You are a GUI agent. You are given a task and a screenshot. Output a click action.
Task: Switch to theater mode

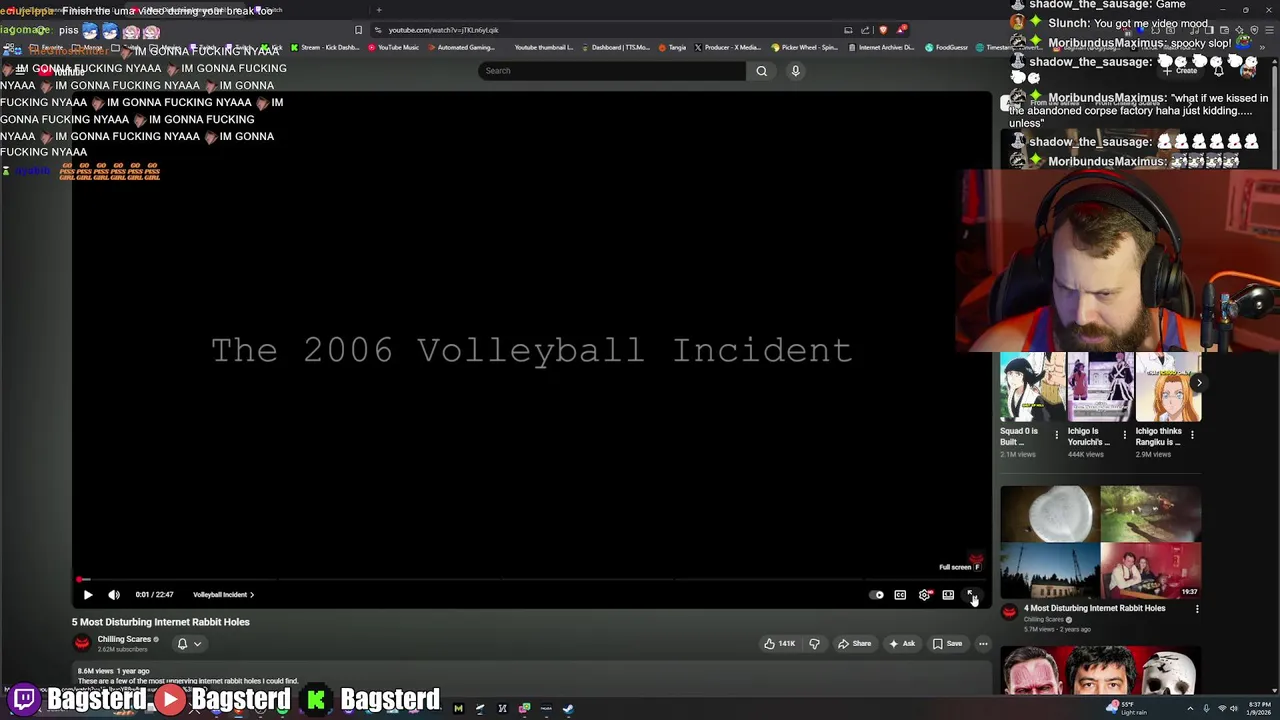[x=948, y=595]
